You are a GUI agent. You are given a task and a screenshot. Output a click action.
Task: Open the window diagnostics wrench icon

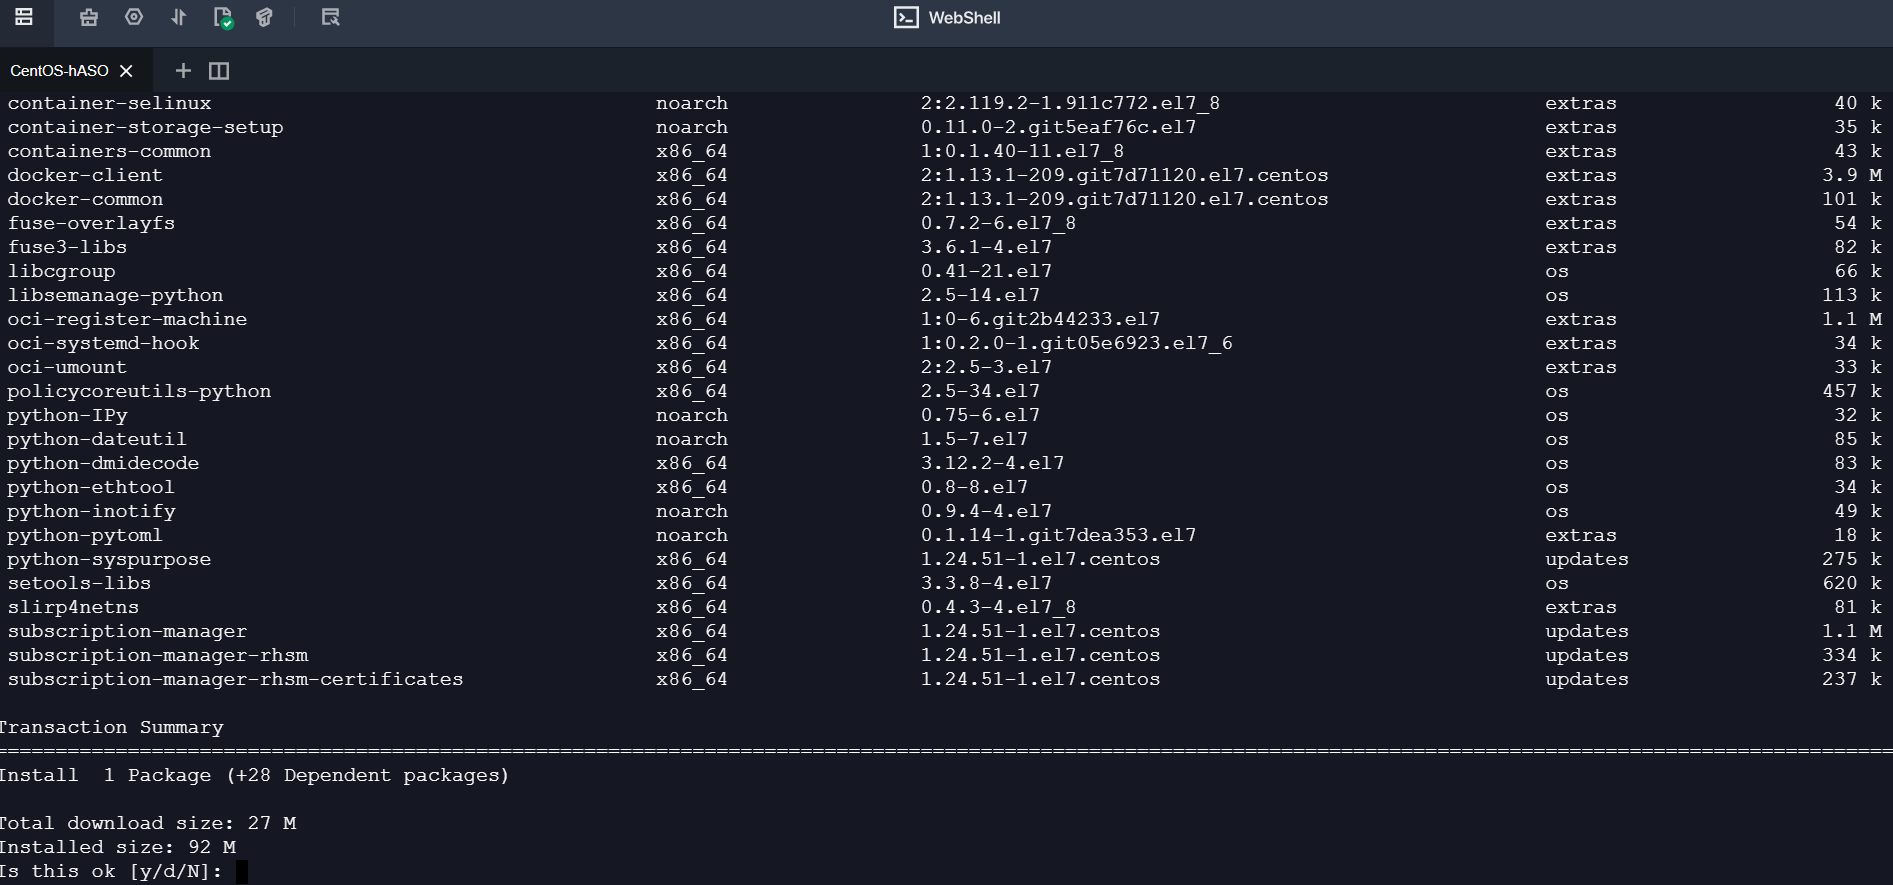[330, 17]
